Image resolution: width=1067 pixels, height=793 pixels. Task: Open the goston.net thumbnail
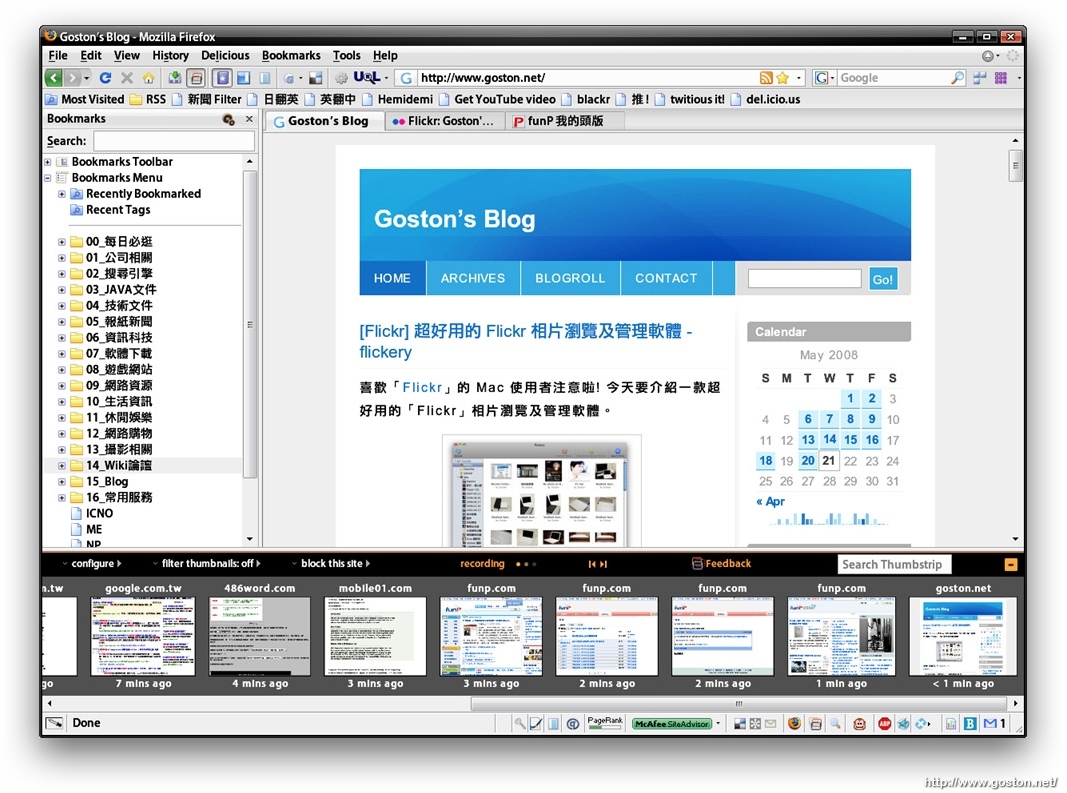963,636
